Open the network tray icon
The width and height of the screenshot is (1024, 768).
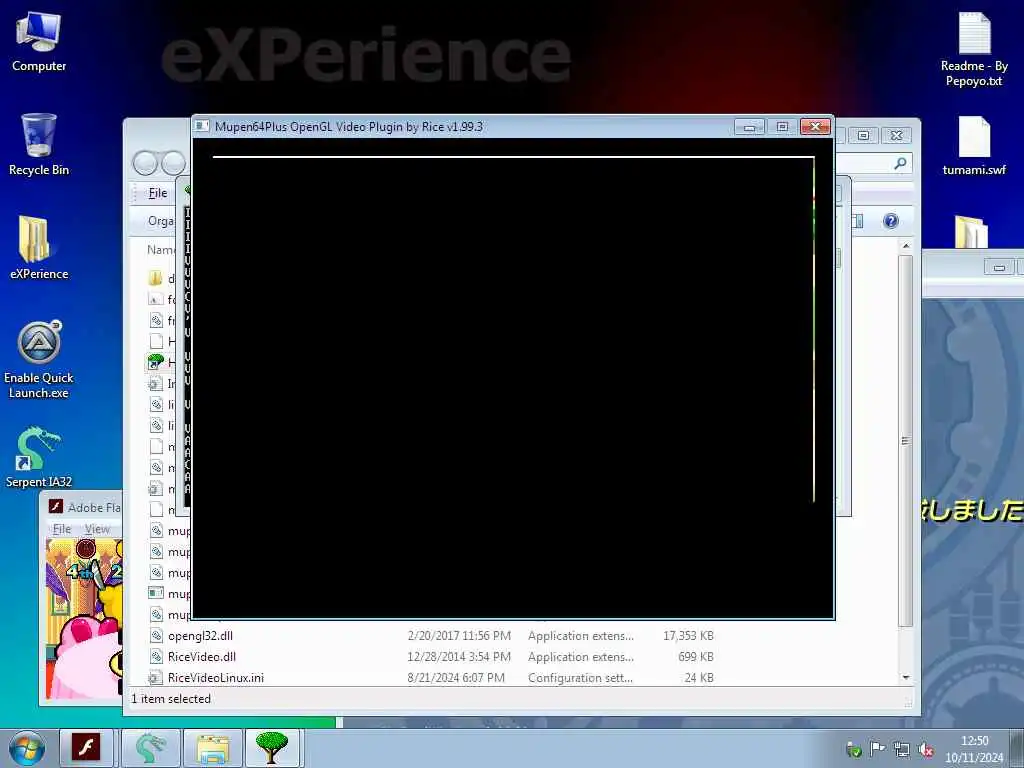901,749
